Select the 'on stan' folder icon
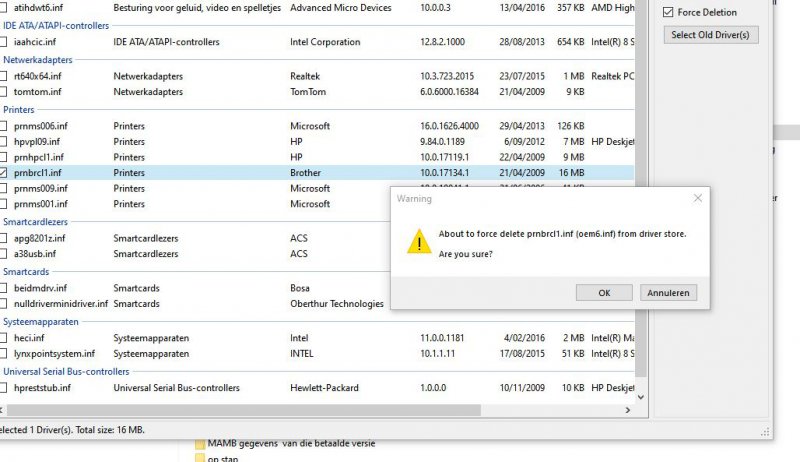 point(200,458)
